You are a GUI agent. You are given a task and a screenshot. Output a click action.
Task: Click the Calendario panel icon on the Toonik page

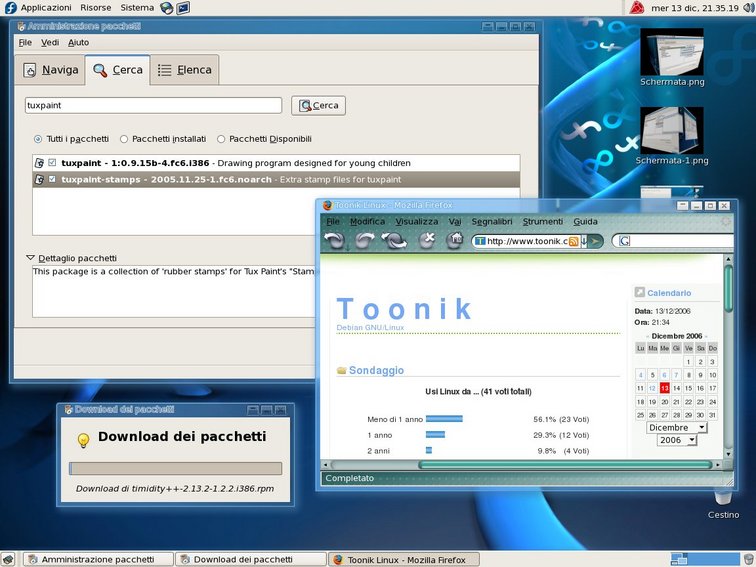click(x=639, y=292)
